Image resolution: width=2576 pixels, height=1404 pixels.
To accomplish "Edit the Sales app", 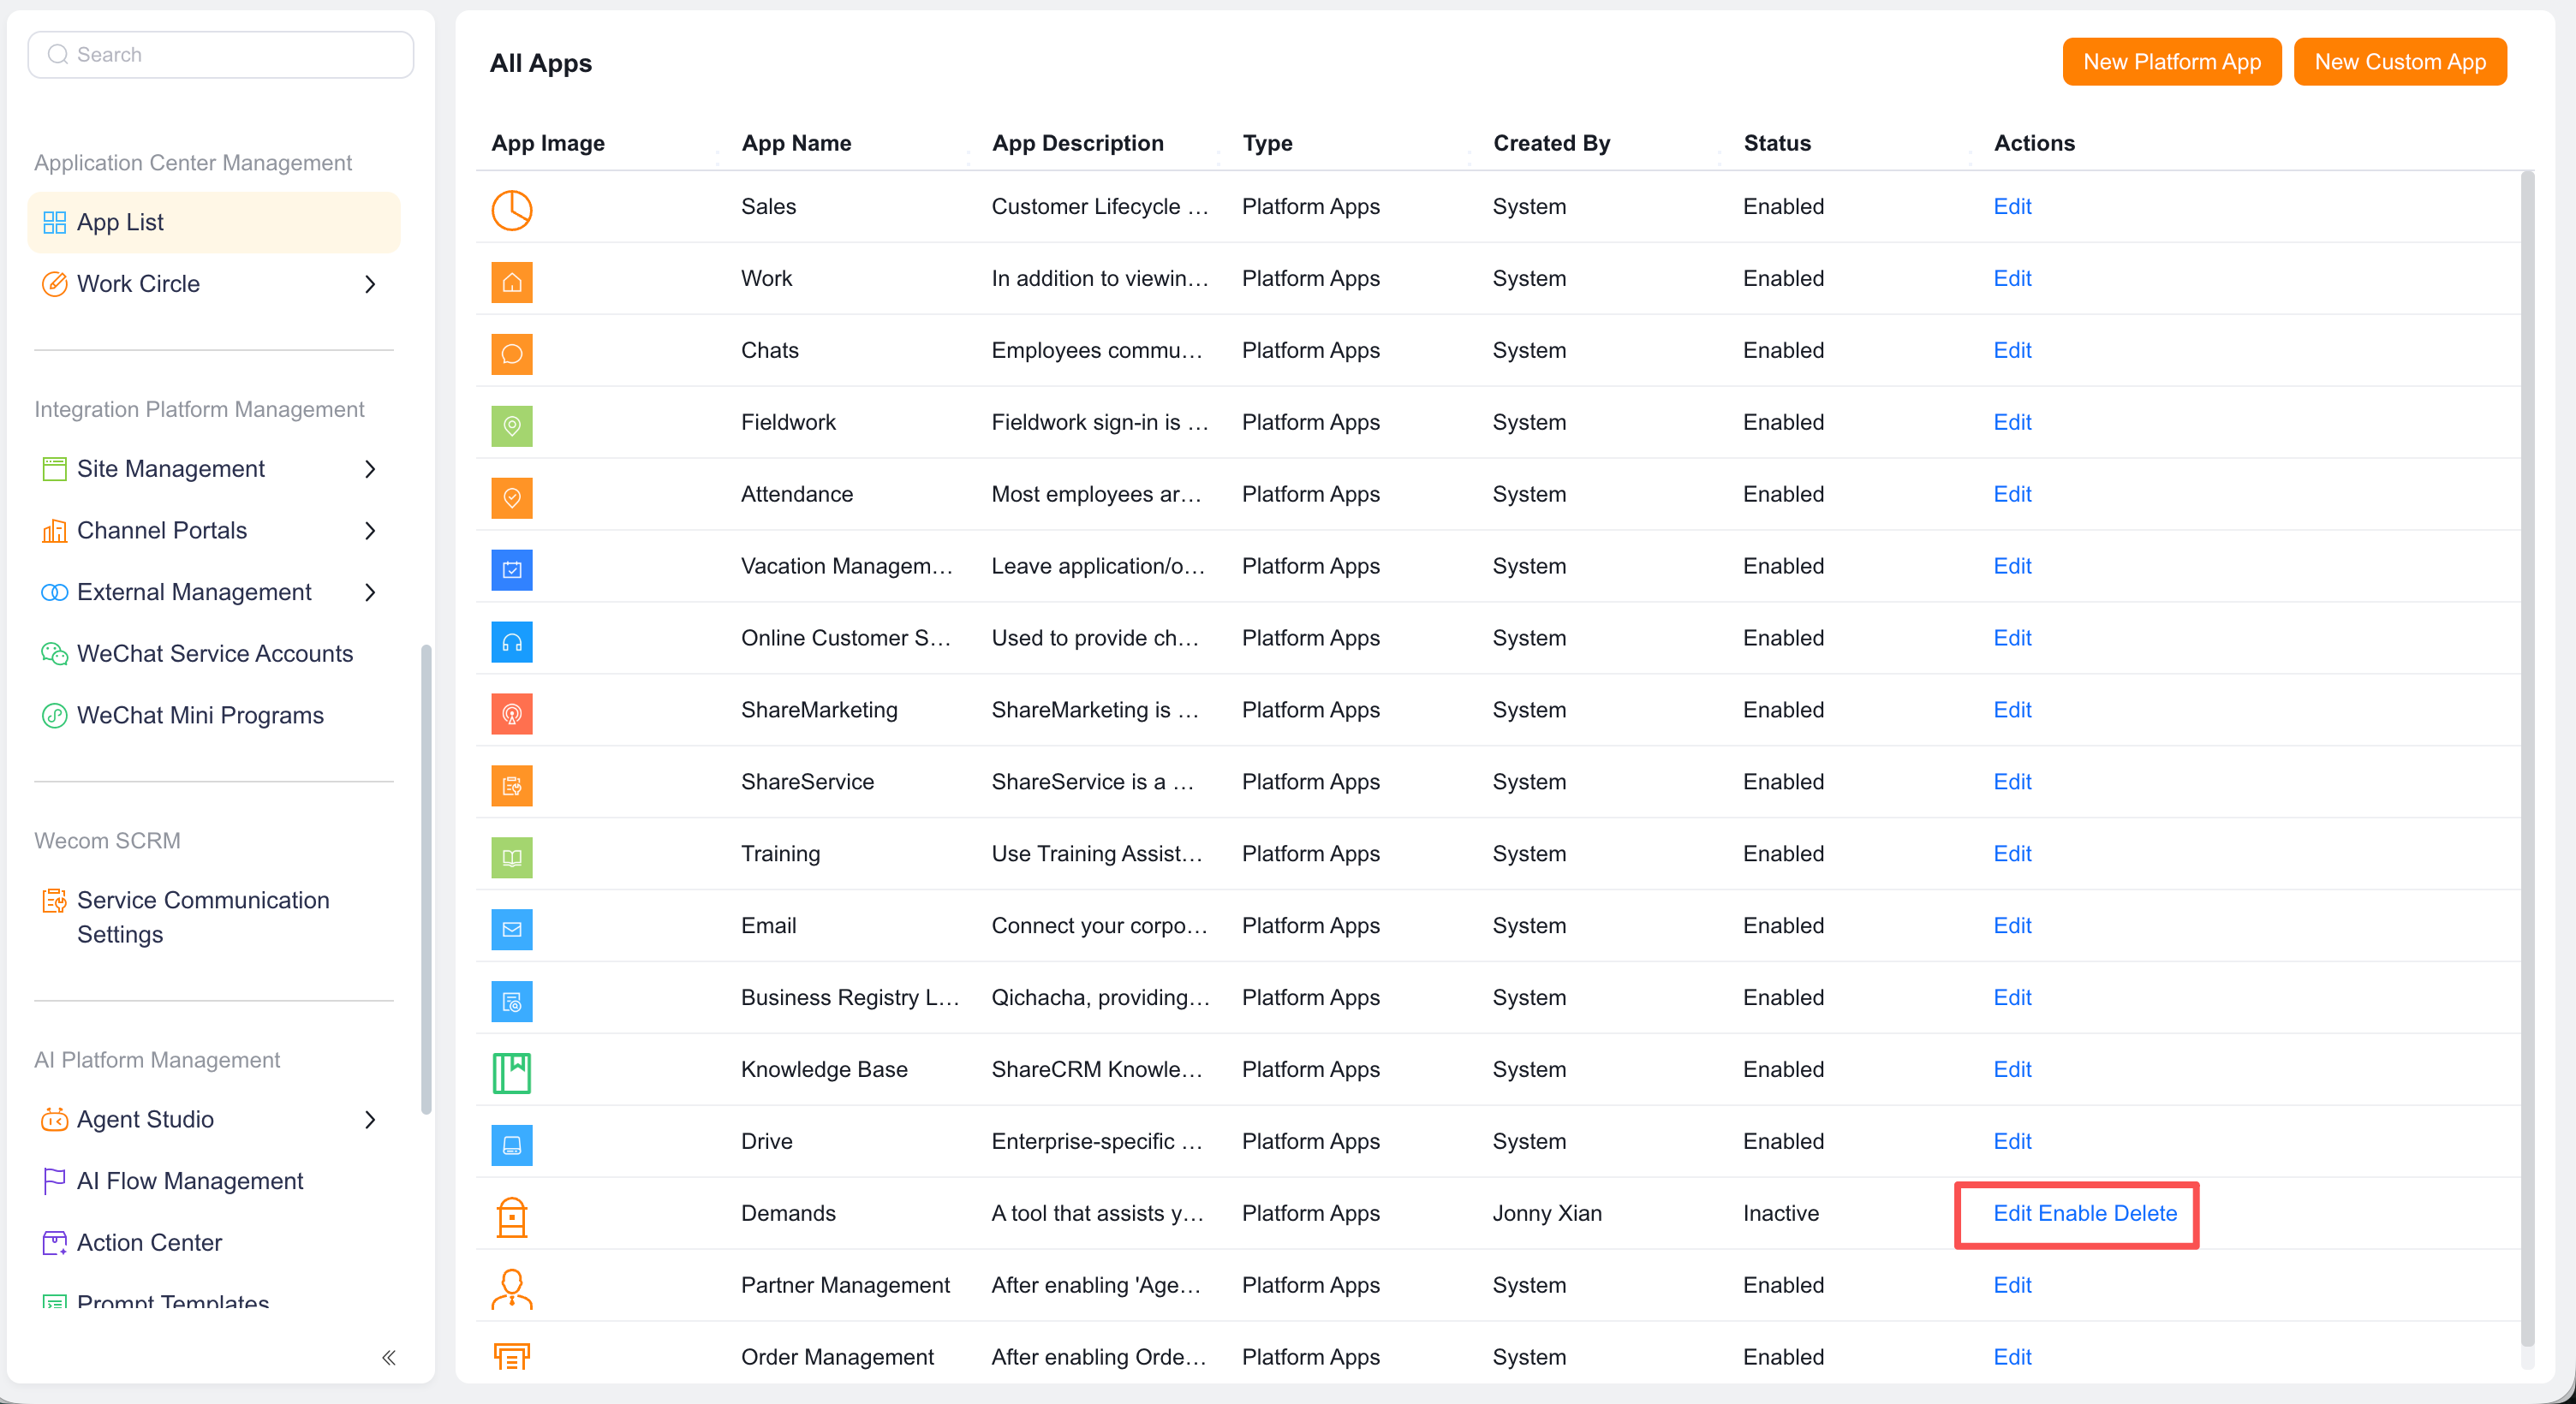I will 2012,206.
